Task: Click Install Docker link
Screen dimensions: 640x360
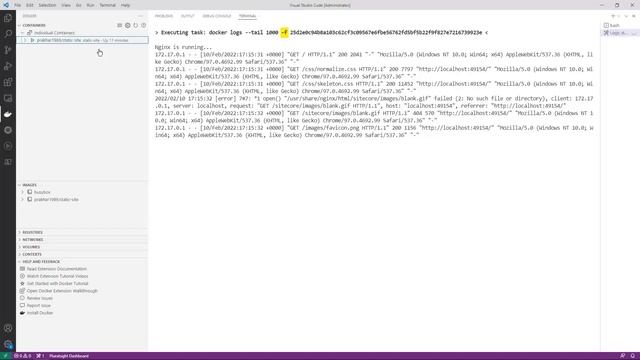Action: point(40,313)
